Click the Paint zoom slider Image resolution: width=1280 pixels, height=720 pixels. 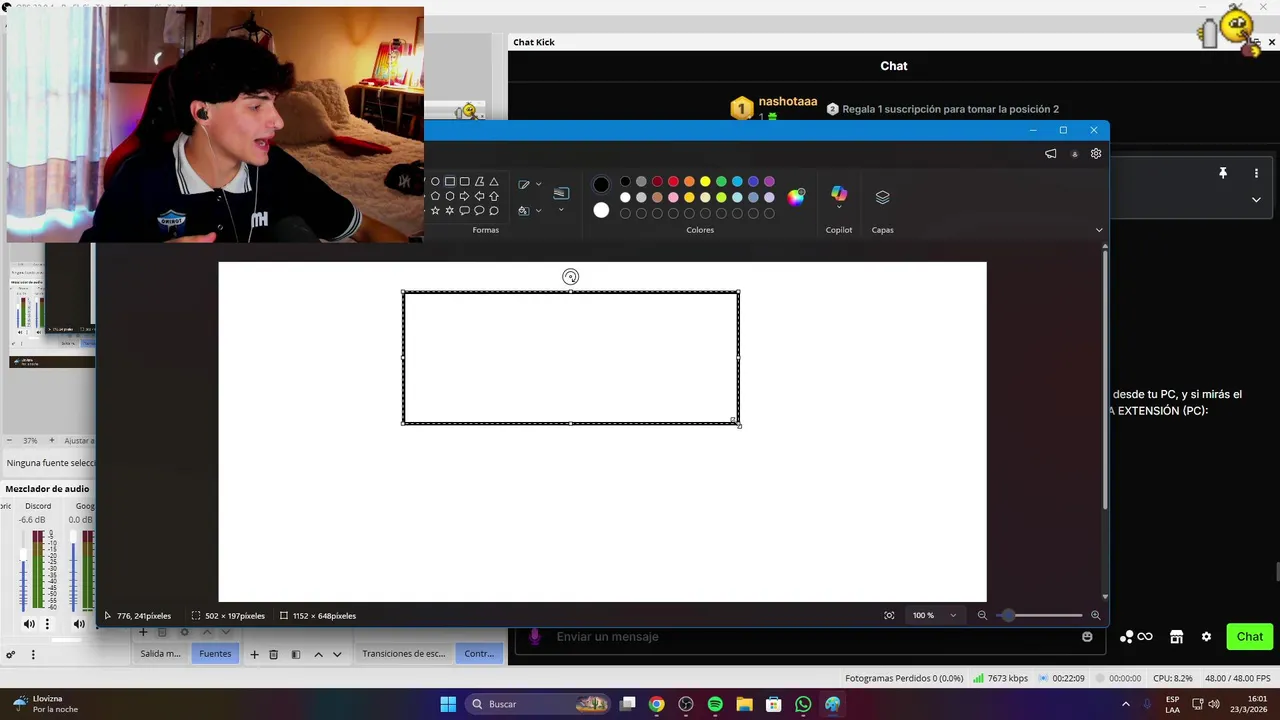pos(1039,615)
